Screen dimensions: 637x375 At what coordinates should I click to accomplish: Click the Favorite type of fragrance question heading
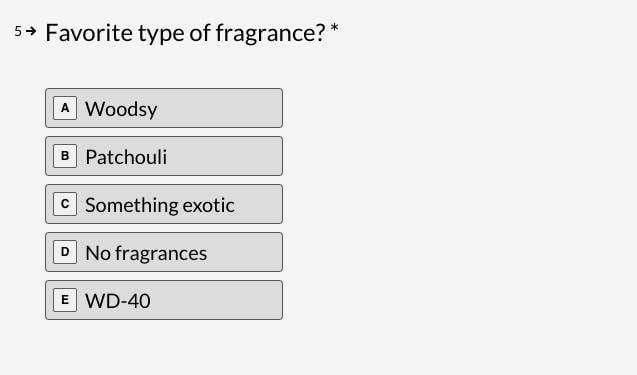[x=185, y=33]
